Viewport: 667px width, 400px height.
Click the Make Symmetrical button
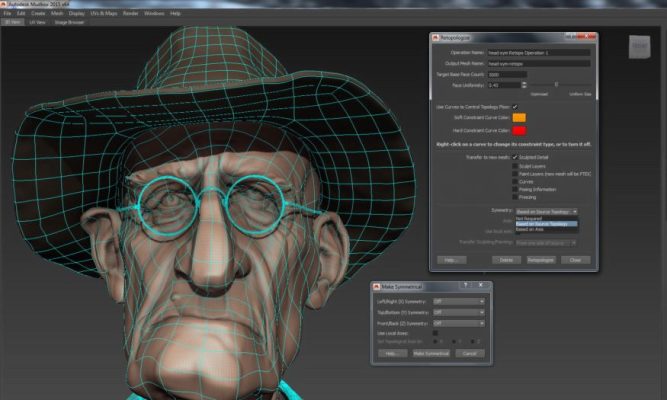431,353
